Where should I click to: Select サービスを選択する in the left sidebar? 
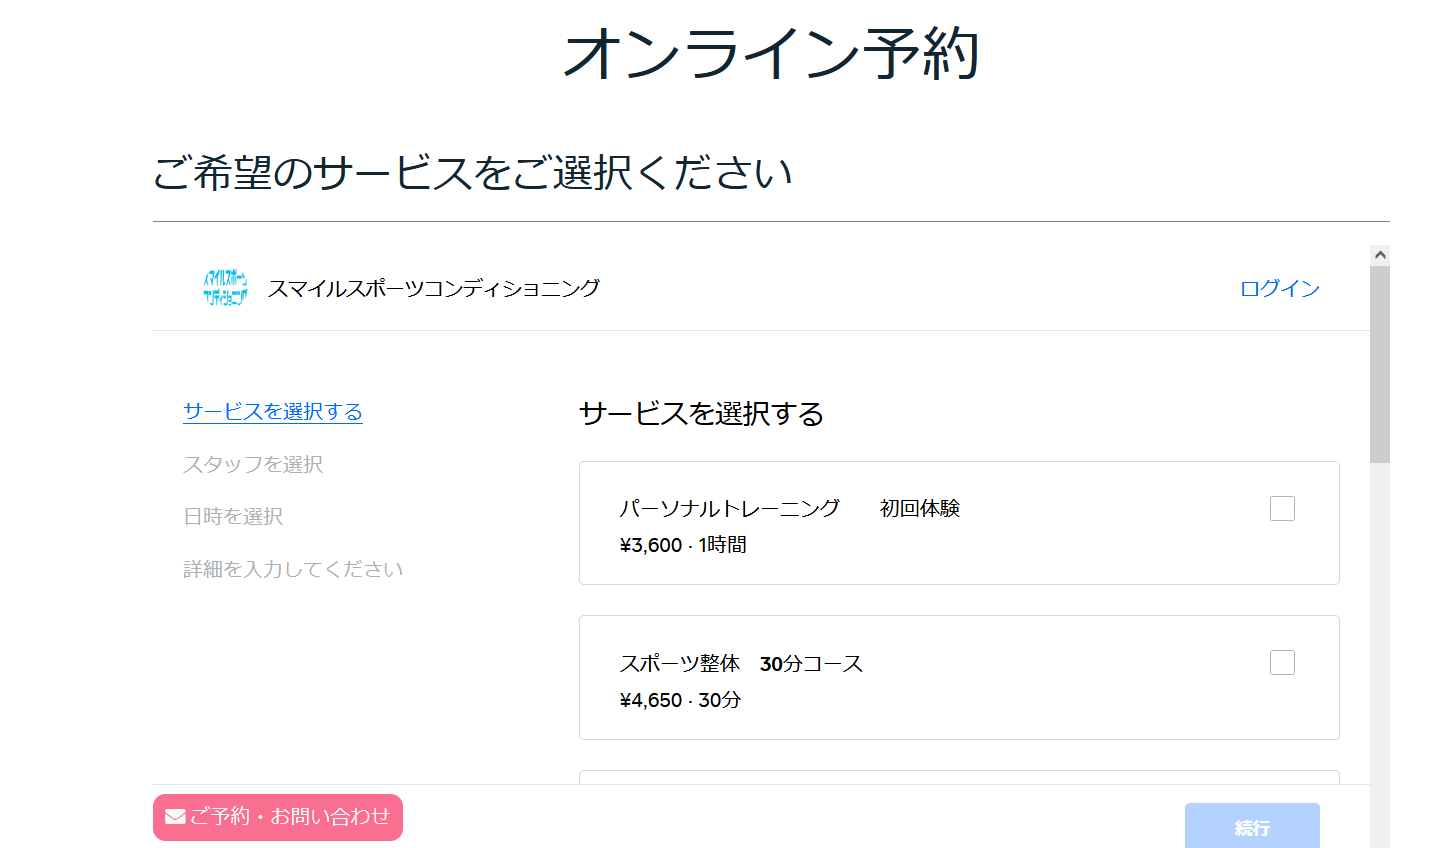[272, 411]
